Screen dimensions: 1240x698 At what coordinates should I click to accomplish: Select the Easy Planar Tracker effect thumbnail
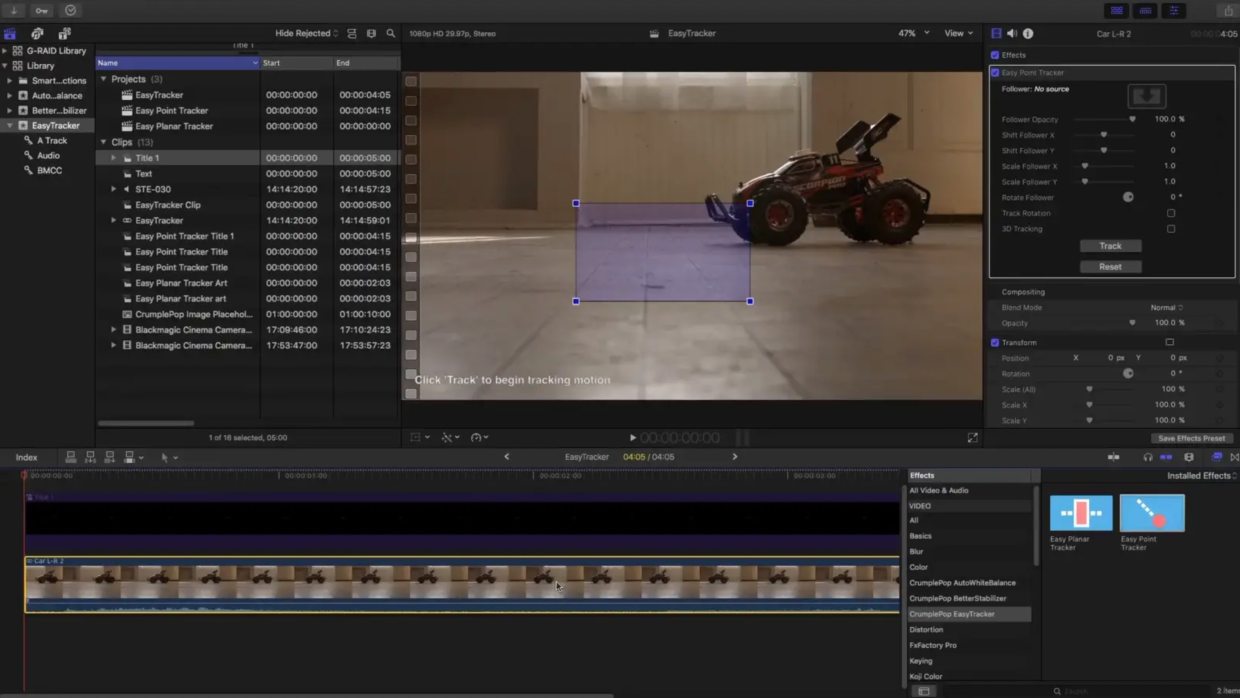(1081, 513)
